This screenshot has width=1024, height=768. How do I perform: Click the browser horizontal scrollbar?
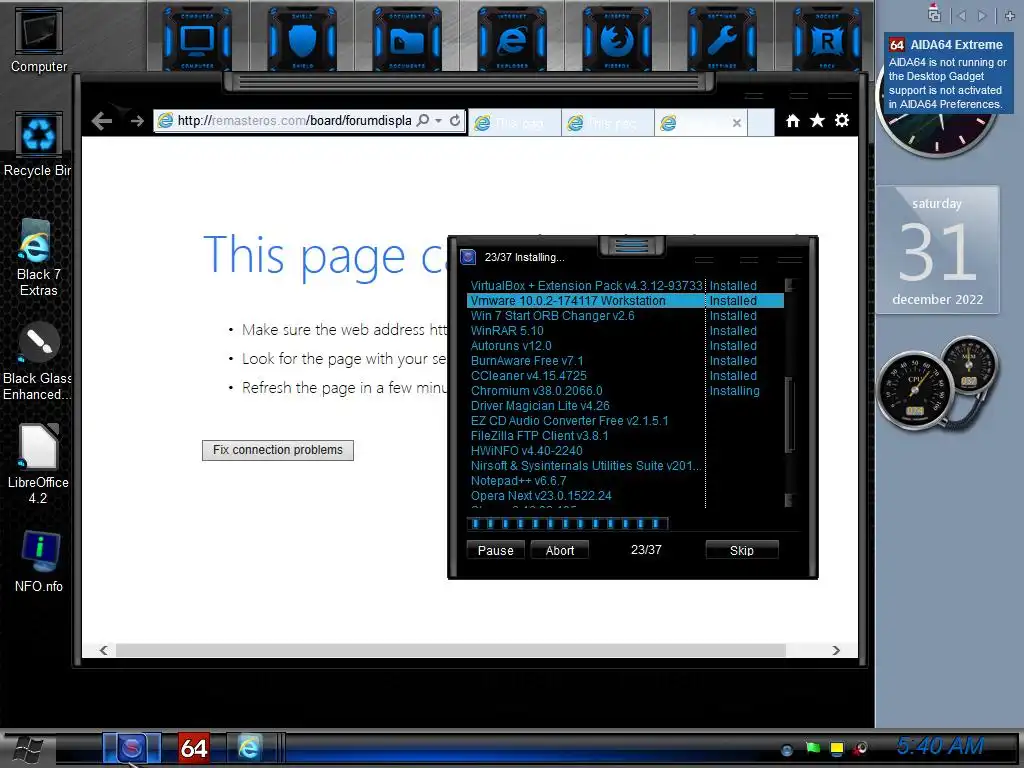pos(451,650)
